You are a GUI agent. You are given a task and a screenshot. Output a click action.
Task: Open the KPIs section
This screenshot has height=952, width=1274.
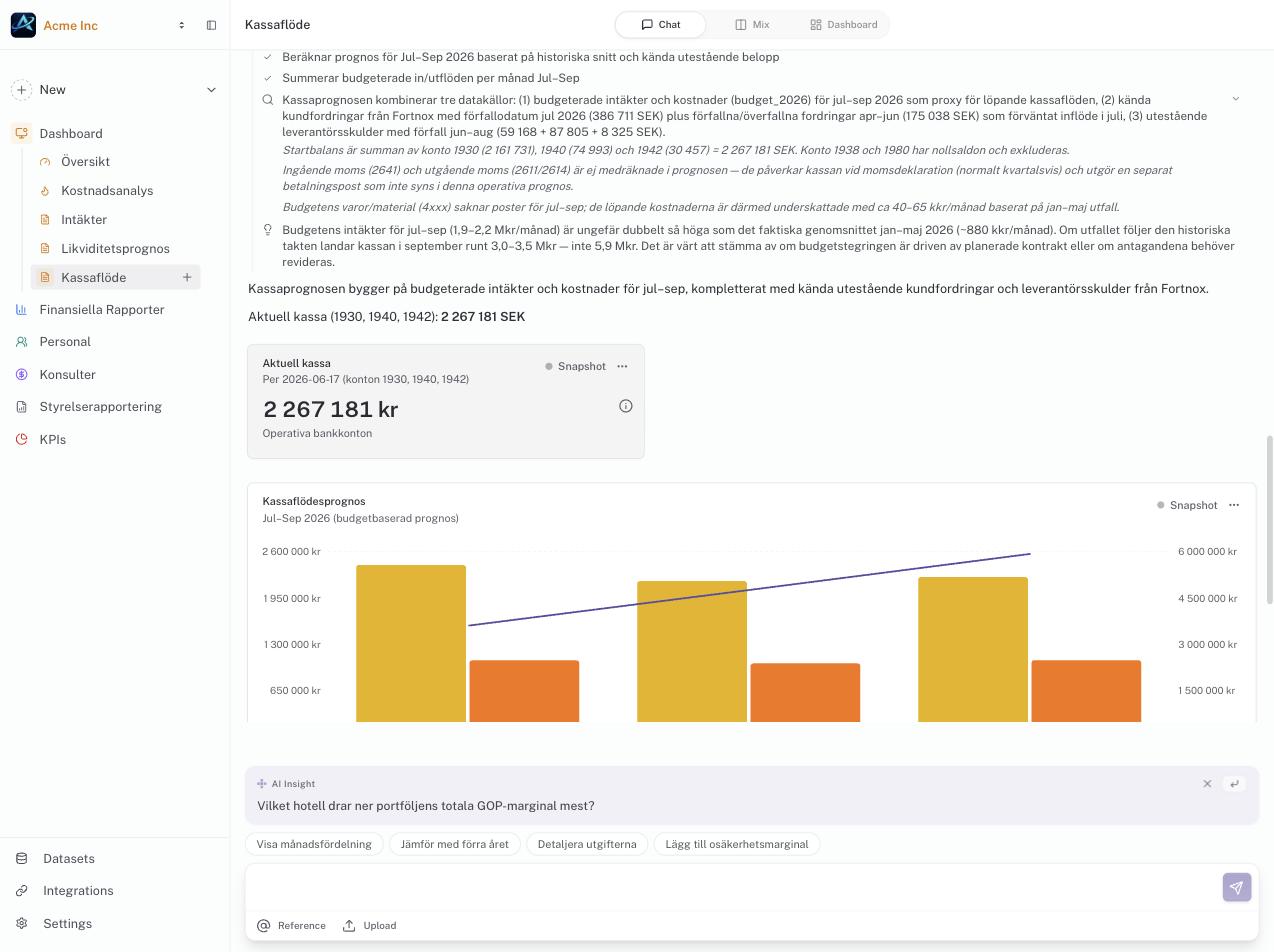pyautogui.click(x=52, y=440)
